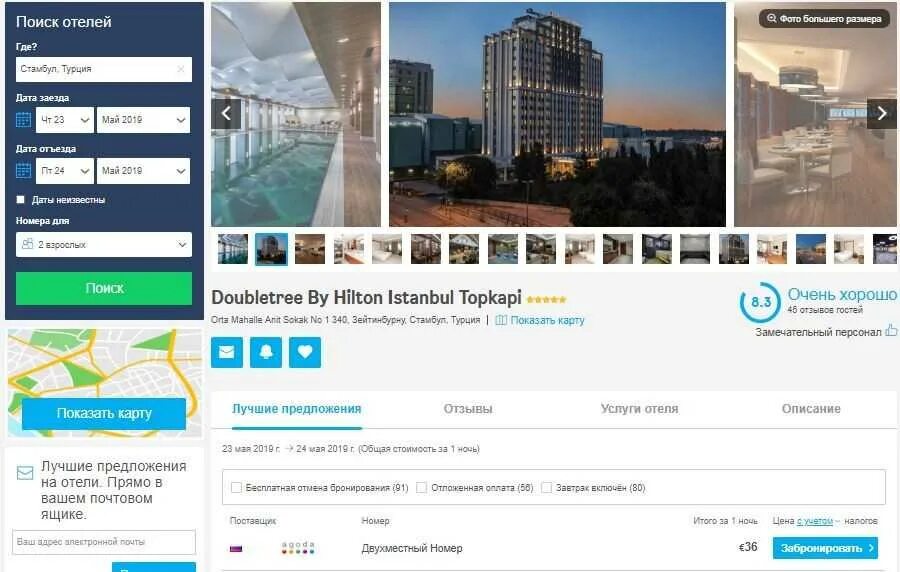Open the check-out date calendar icon

pos(24,170)
